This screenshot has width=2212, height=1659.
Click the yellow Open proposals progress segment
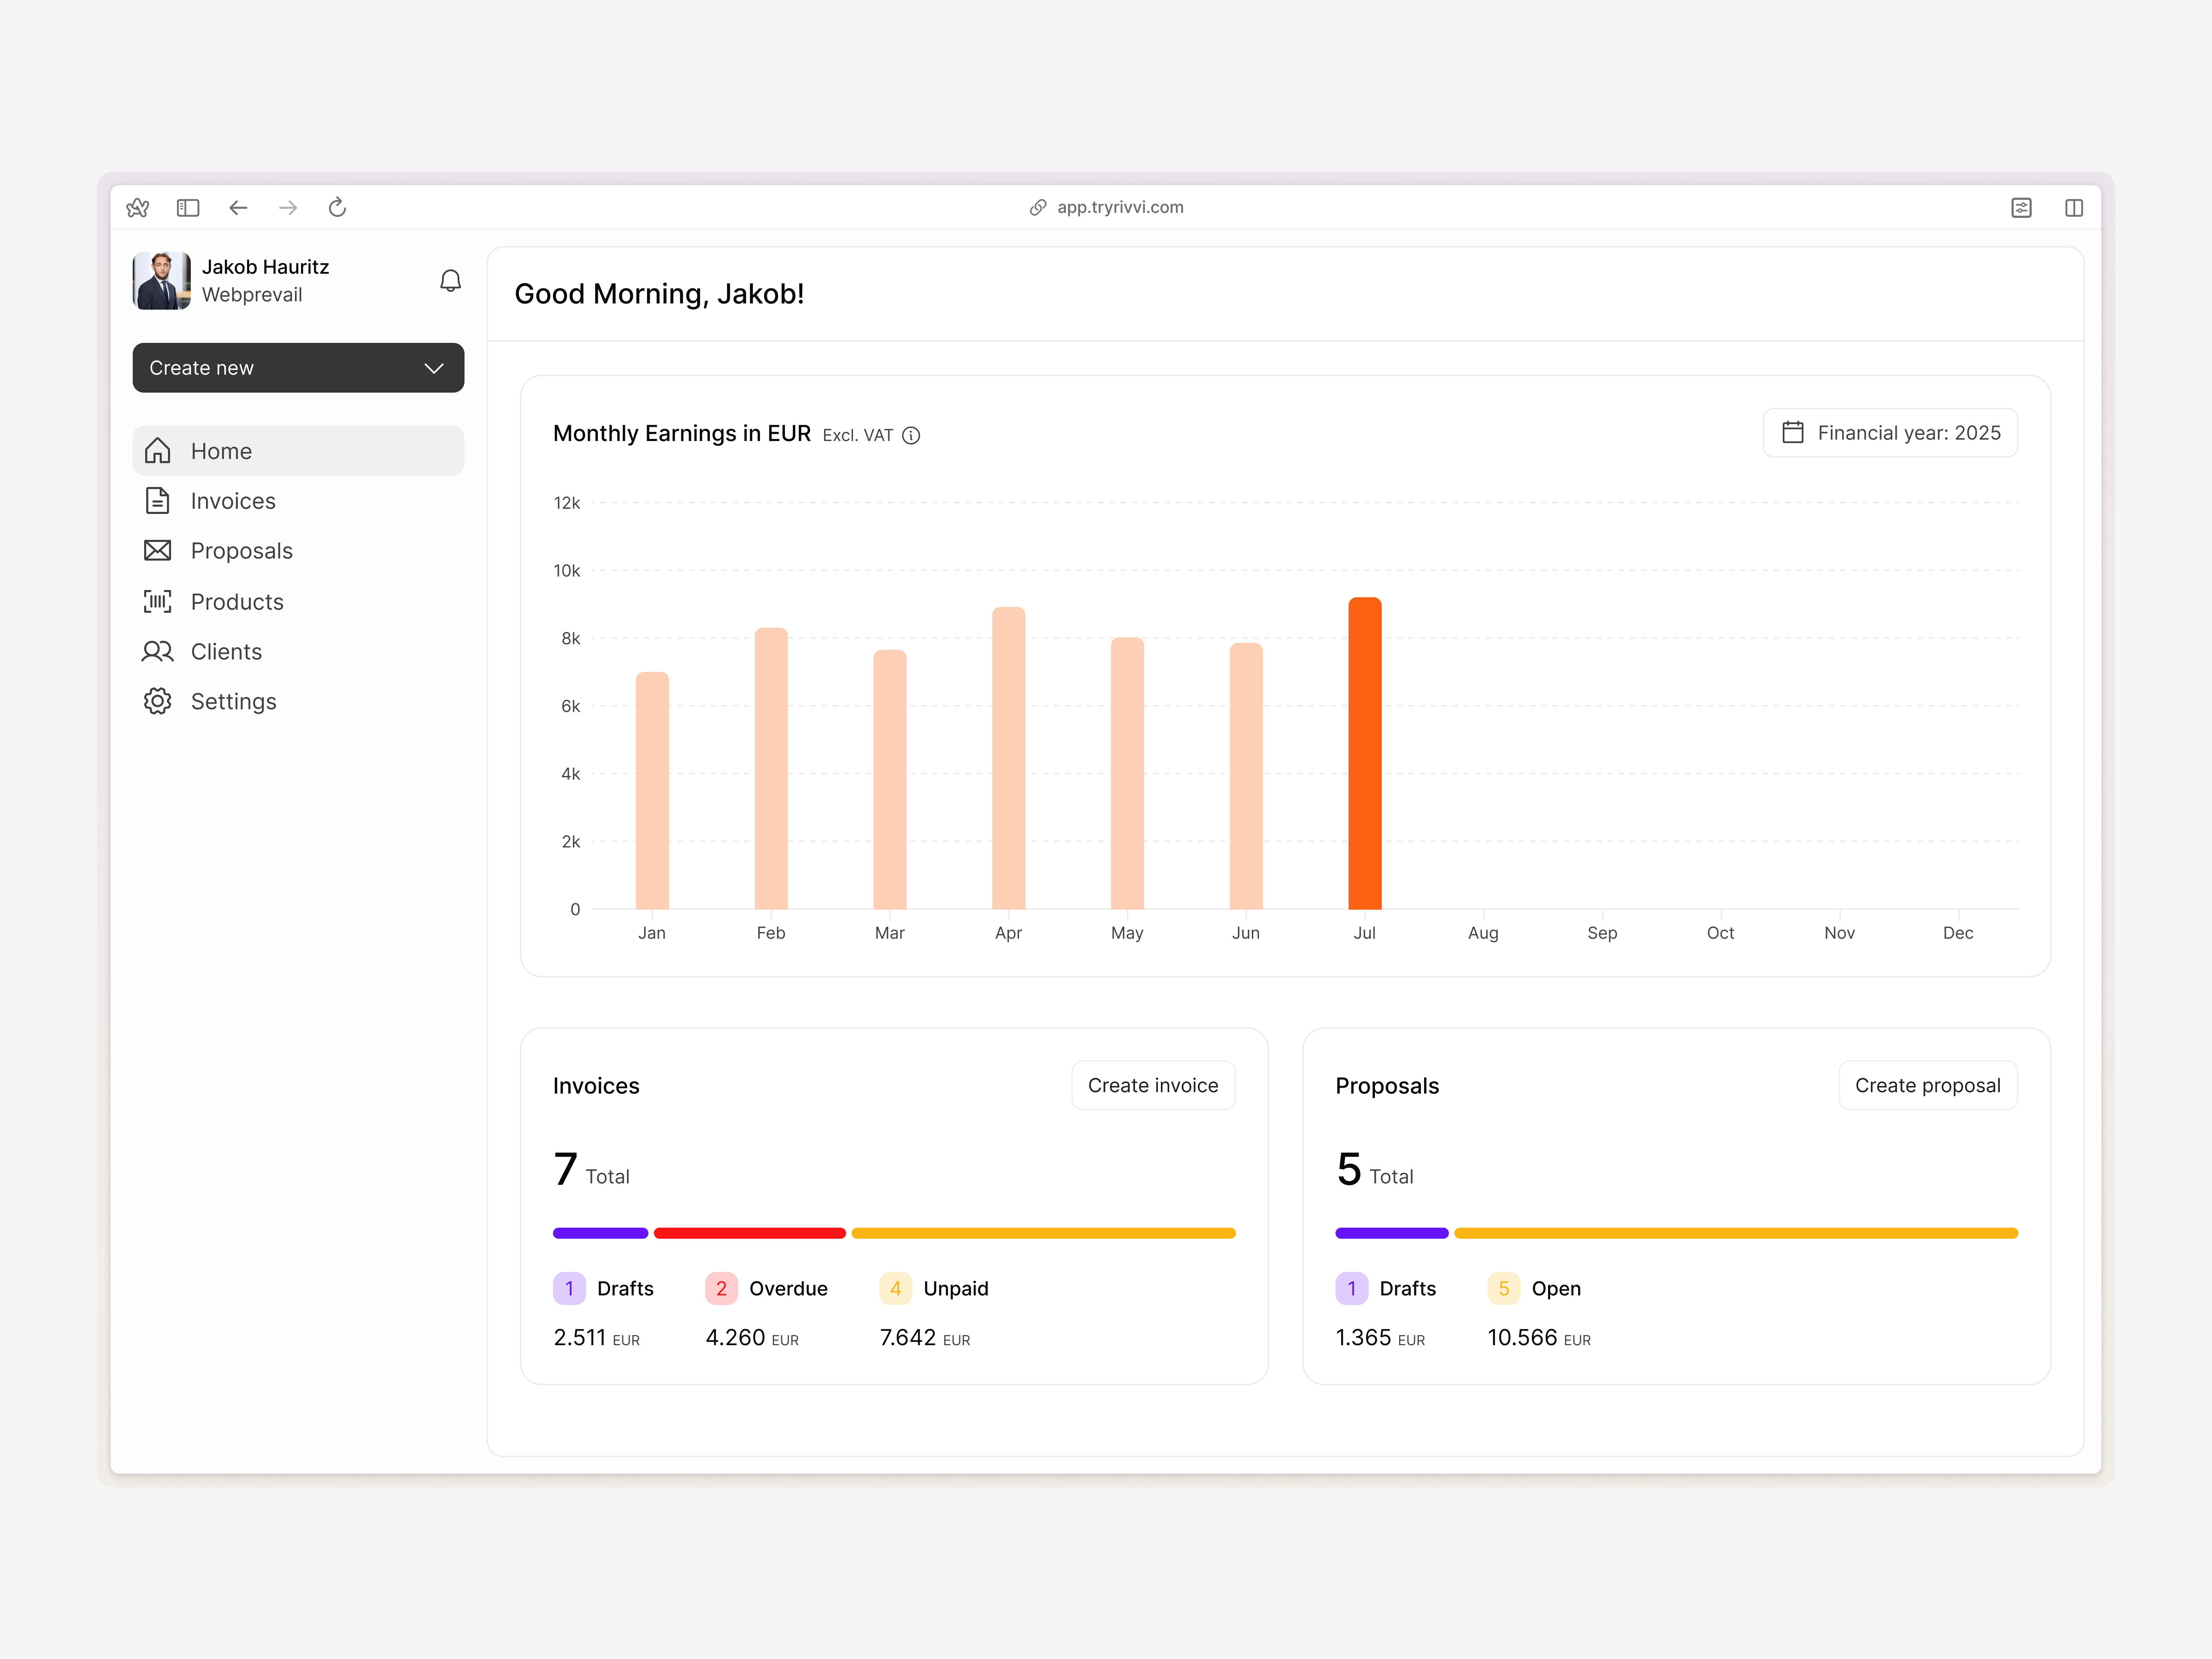[x=1736, y=1233]
